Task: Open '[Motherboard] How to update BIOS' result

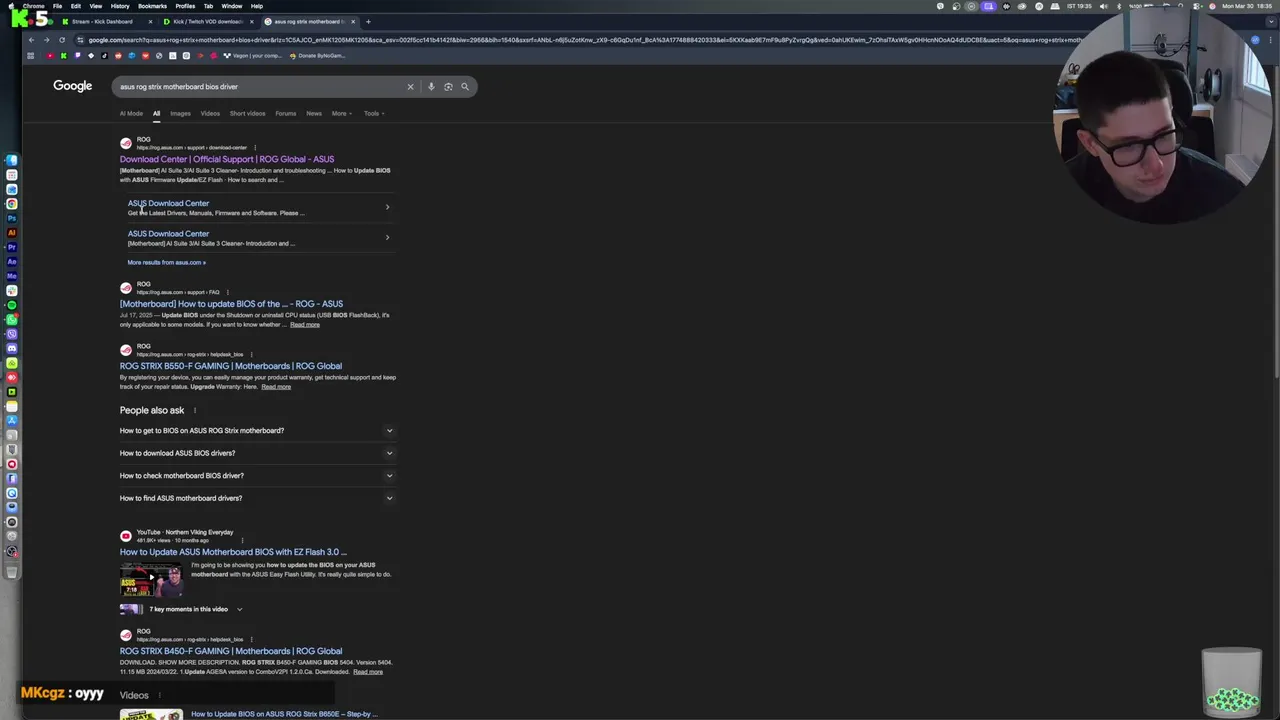Action: pyautogui.click(x=231, y=304)
